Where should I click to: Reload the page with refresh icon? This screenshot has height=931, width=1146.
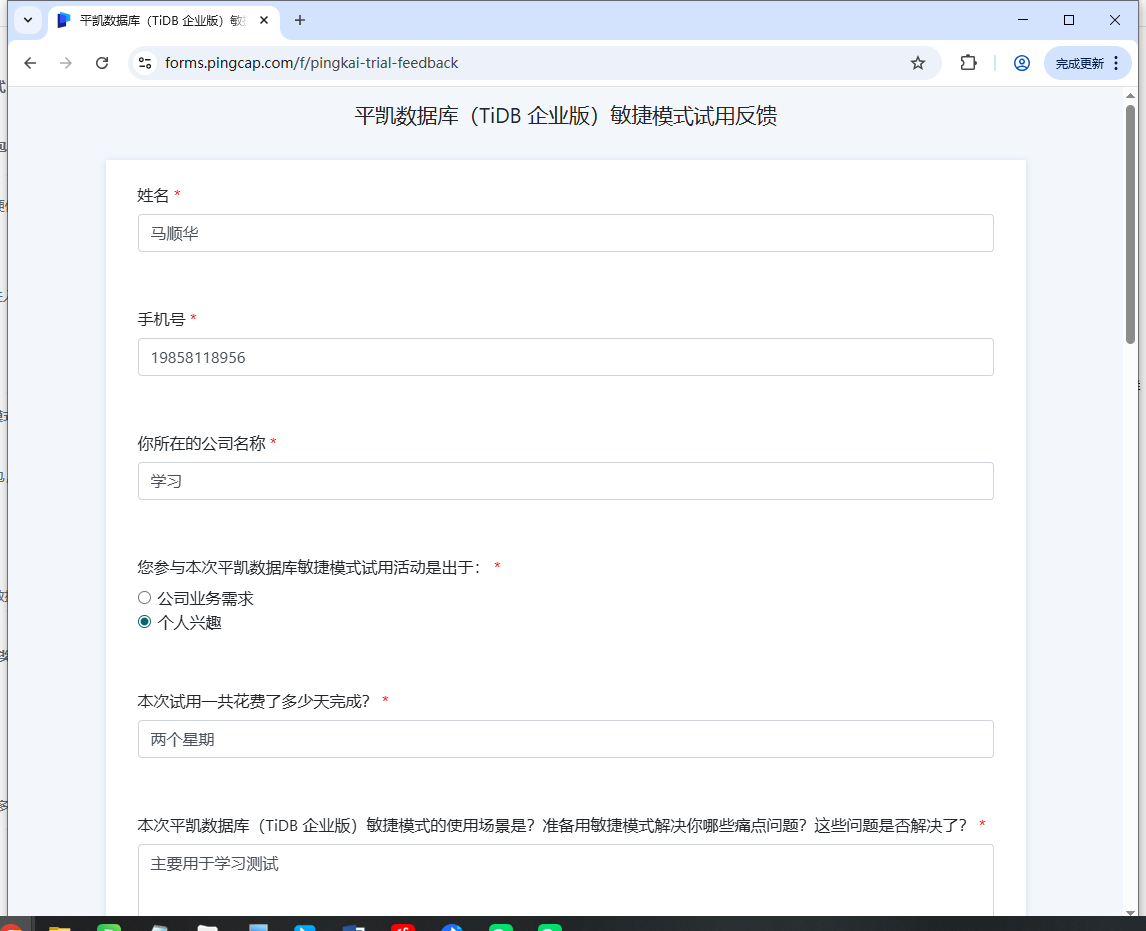[102, 63]
